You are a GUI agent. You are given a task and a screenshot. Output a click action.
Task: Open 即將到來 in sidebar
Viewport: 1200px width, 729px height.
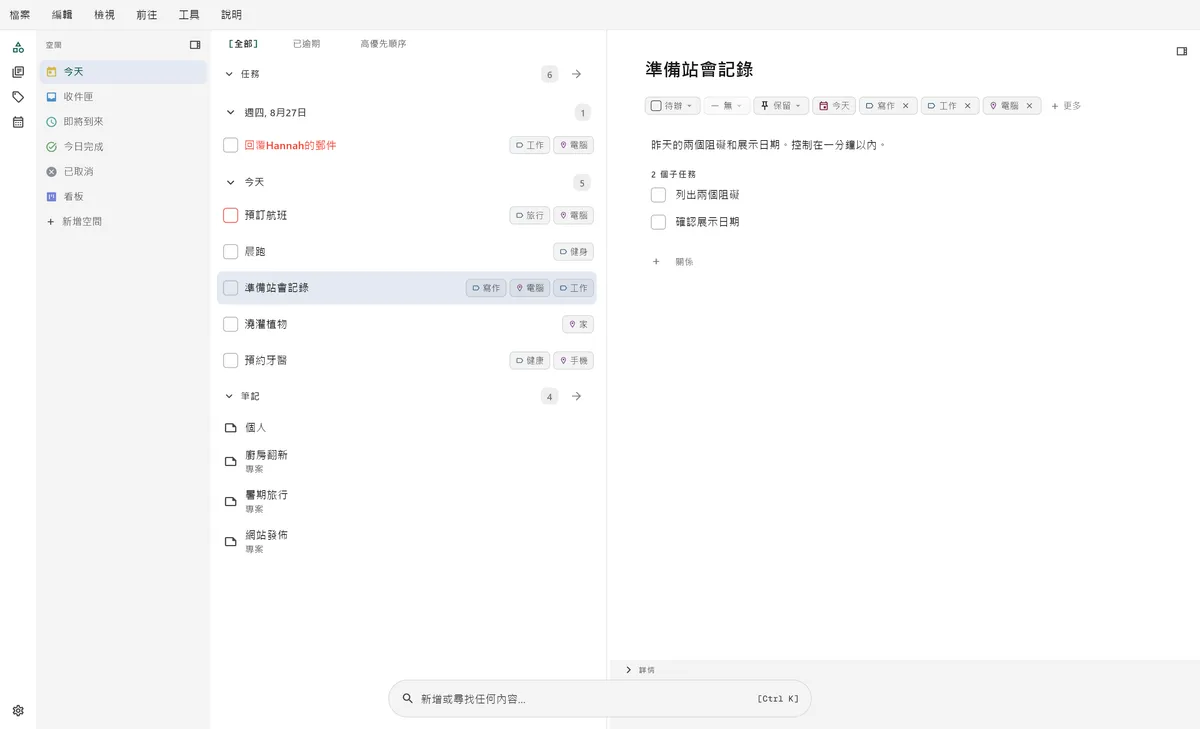pos(123,122)
